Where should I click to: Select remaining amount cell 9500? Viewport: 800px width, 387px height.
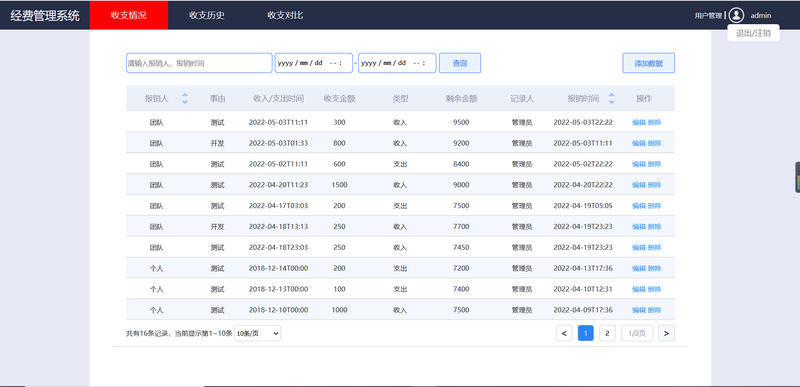(x=461, y=122)
